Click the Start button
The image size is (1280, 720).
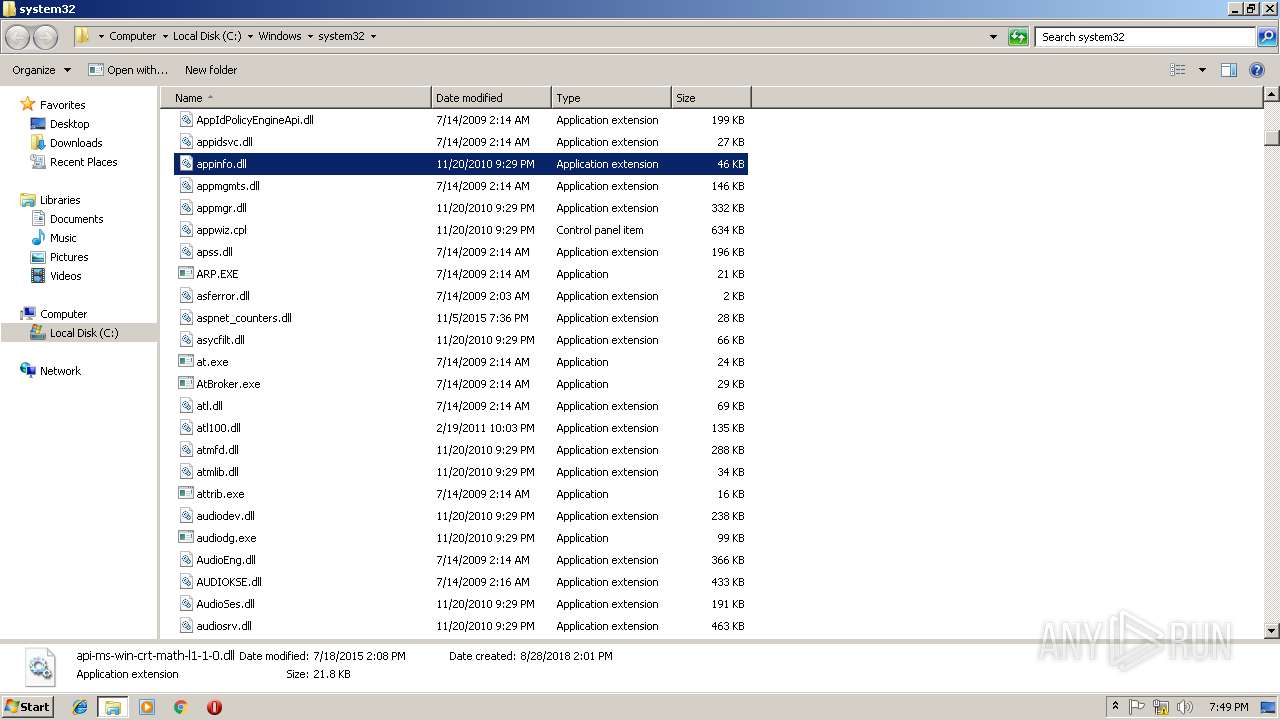[27, 707]
